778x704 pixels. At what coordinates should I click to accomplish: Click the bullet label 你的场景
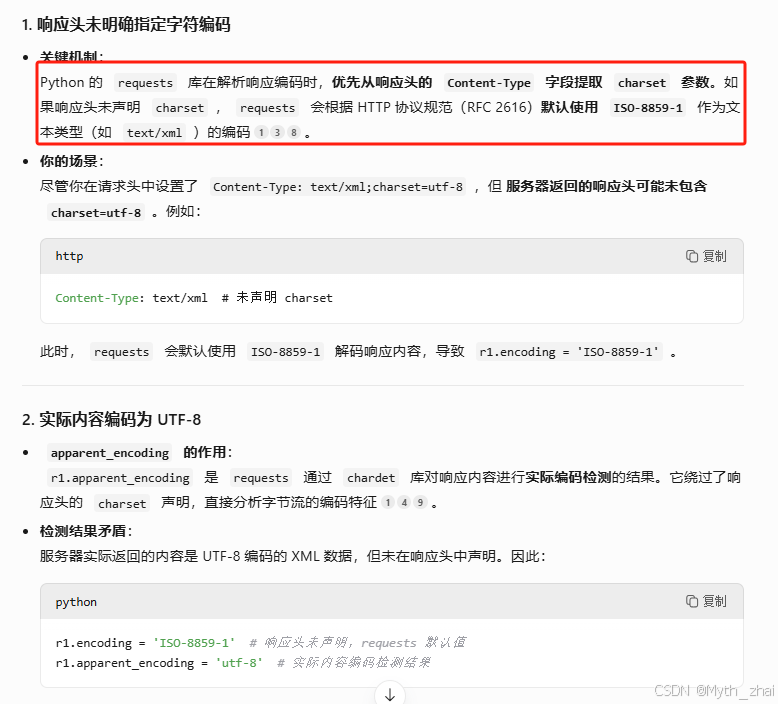71,161
